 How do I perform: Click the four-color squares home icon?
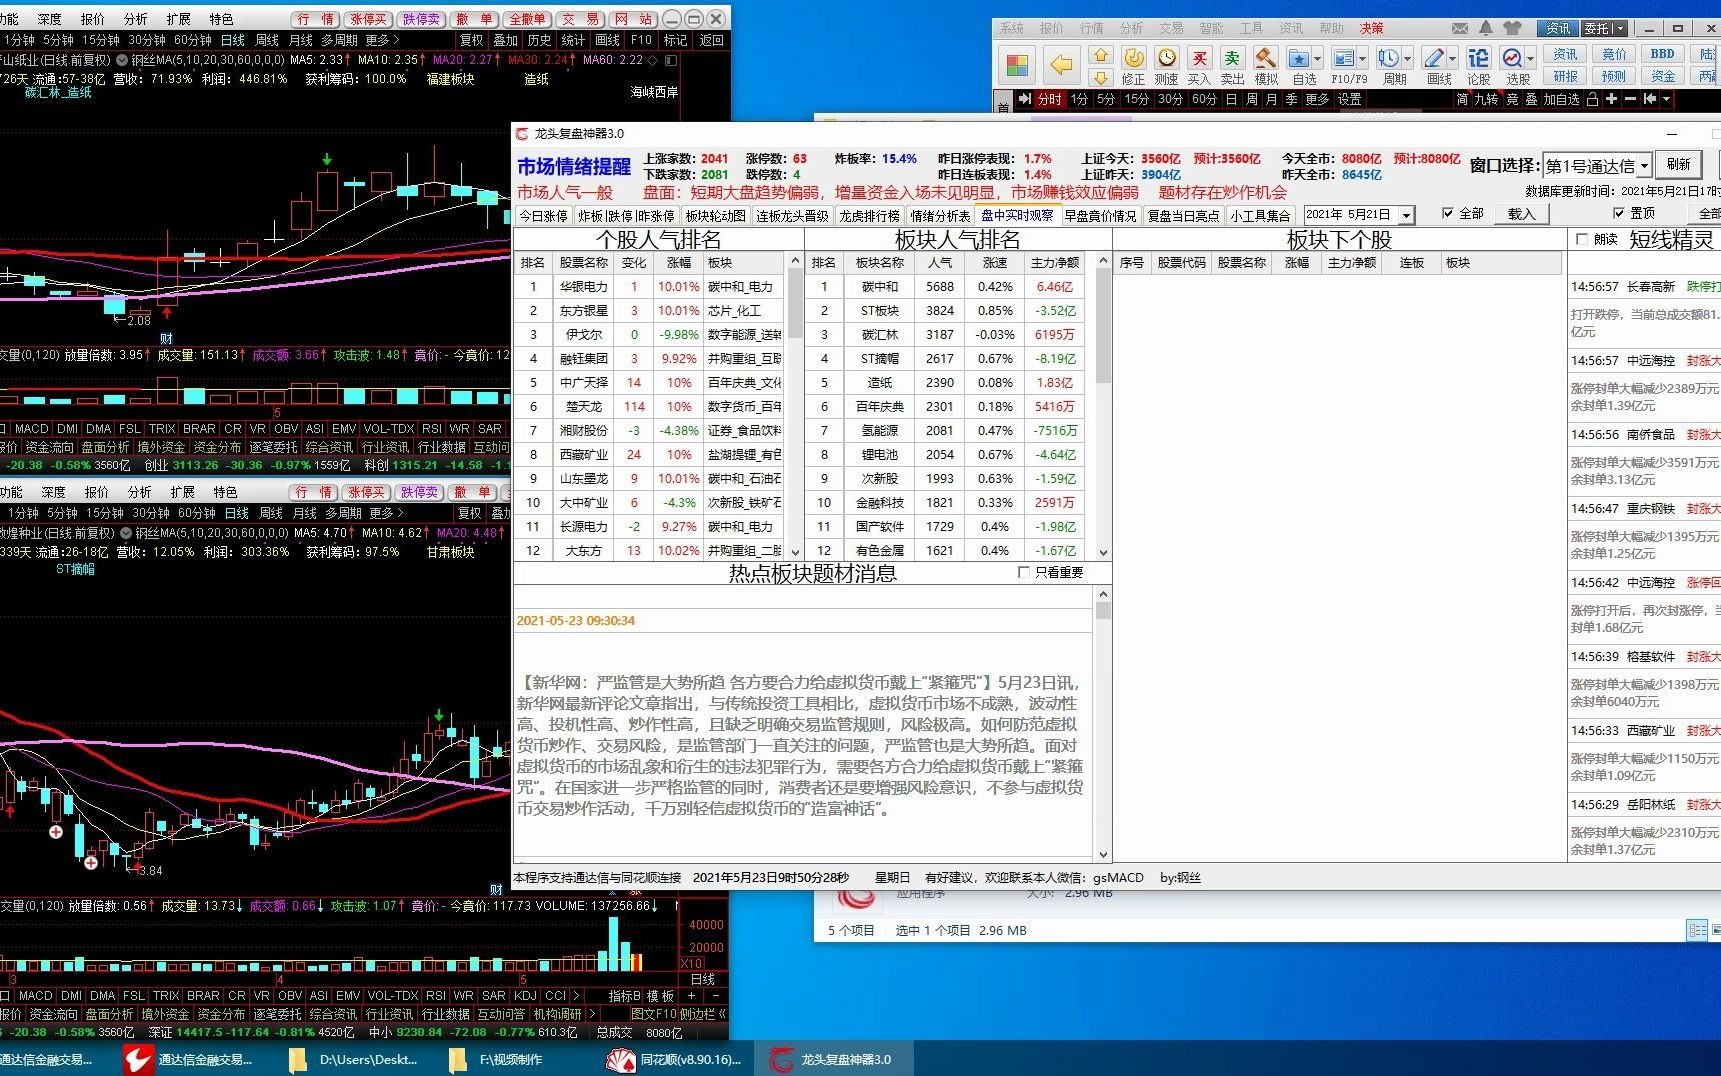pyautogui.click(x=1017, y=66)
